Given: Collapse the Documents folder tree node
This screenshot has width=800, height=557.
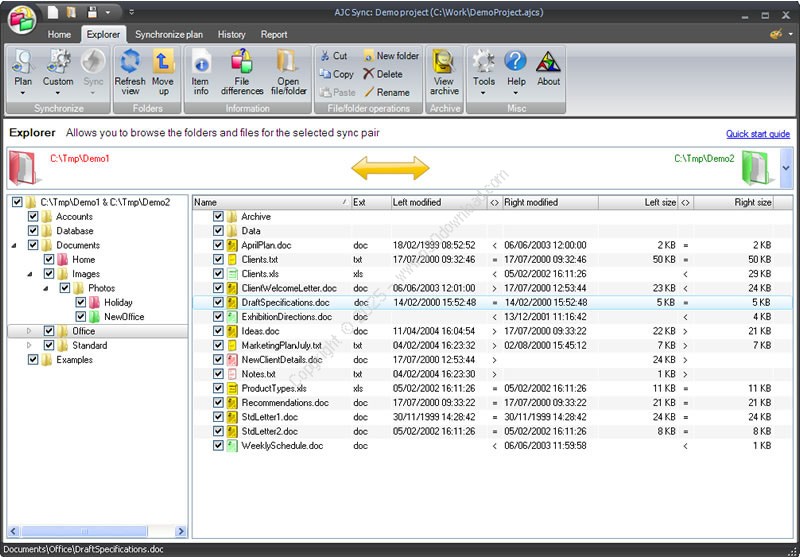Looking at the screenshot, I should [14, 245].
